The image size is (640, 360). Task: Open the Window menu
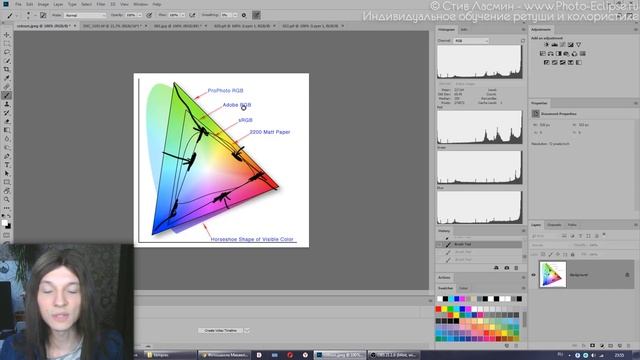[140, 4]
